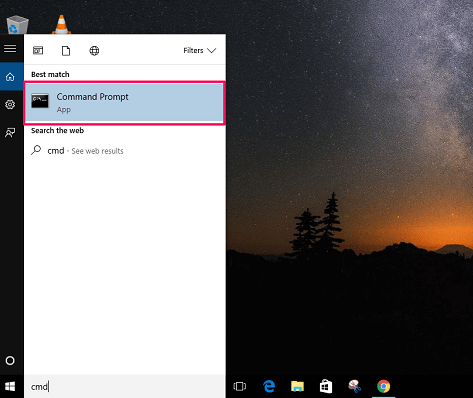
Task: Click the web search magnifier icon
Action: [x=36, y=150]
